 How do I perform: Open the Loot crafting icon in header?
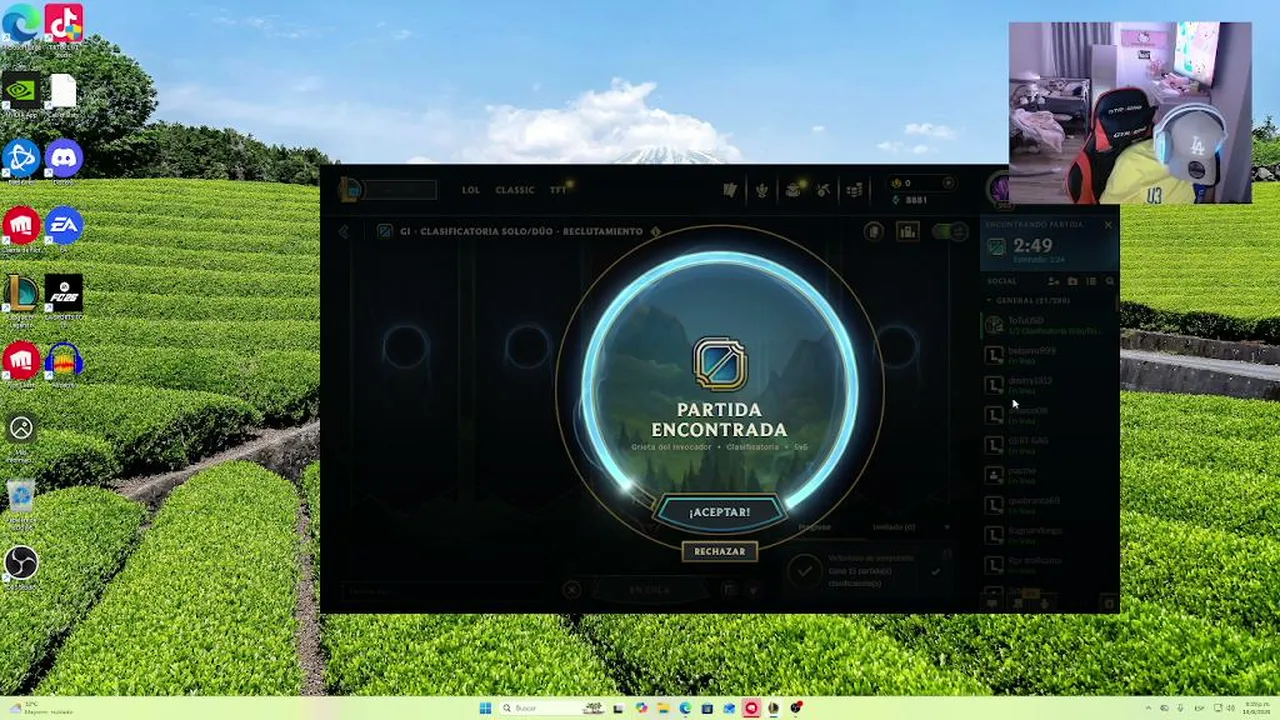(x=823, y=190)
